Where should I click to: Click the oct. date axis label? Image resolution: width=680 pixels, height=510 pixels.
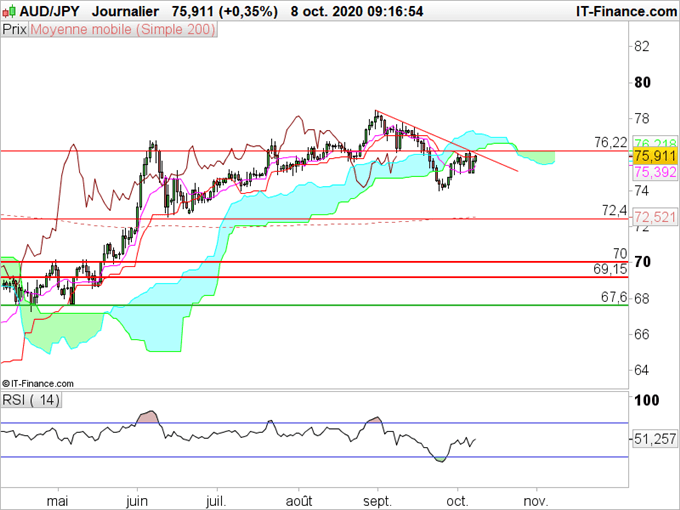click(x=457, y=501)
